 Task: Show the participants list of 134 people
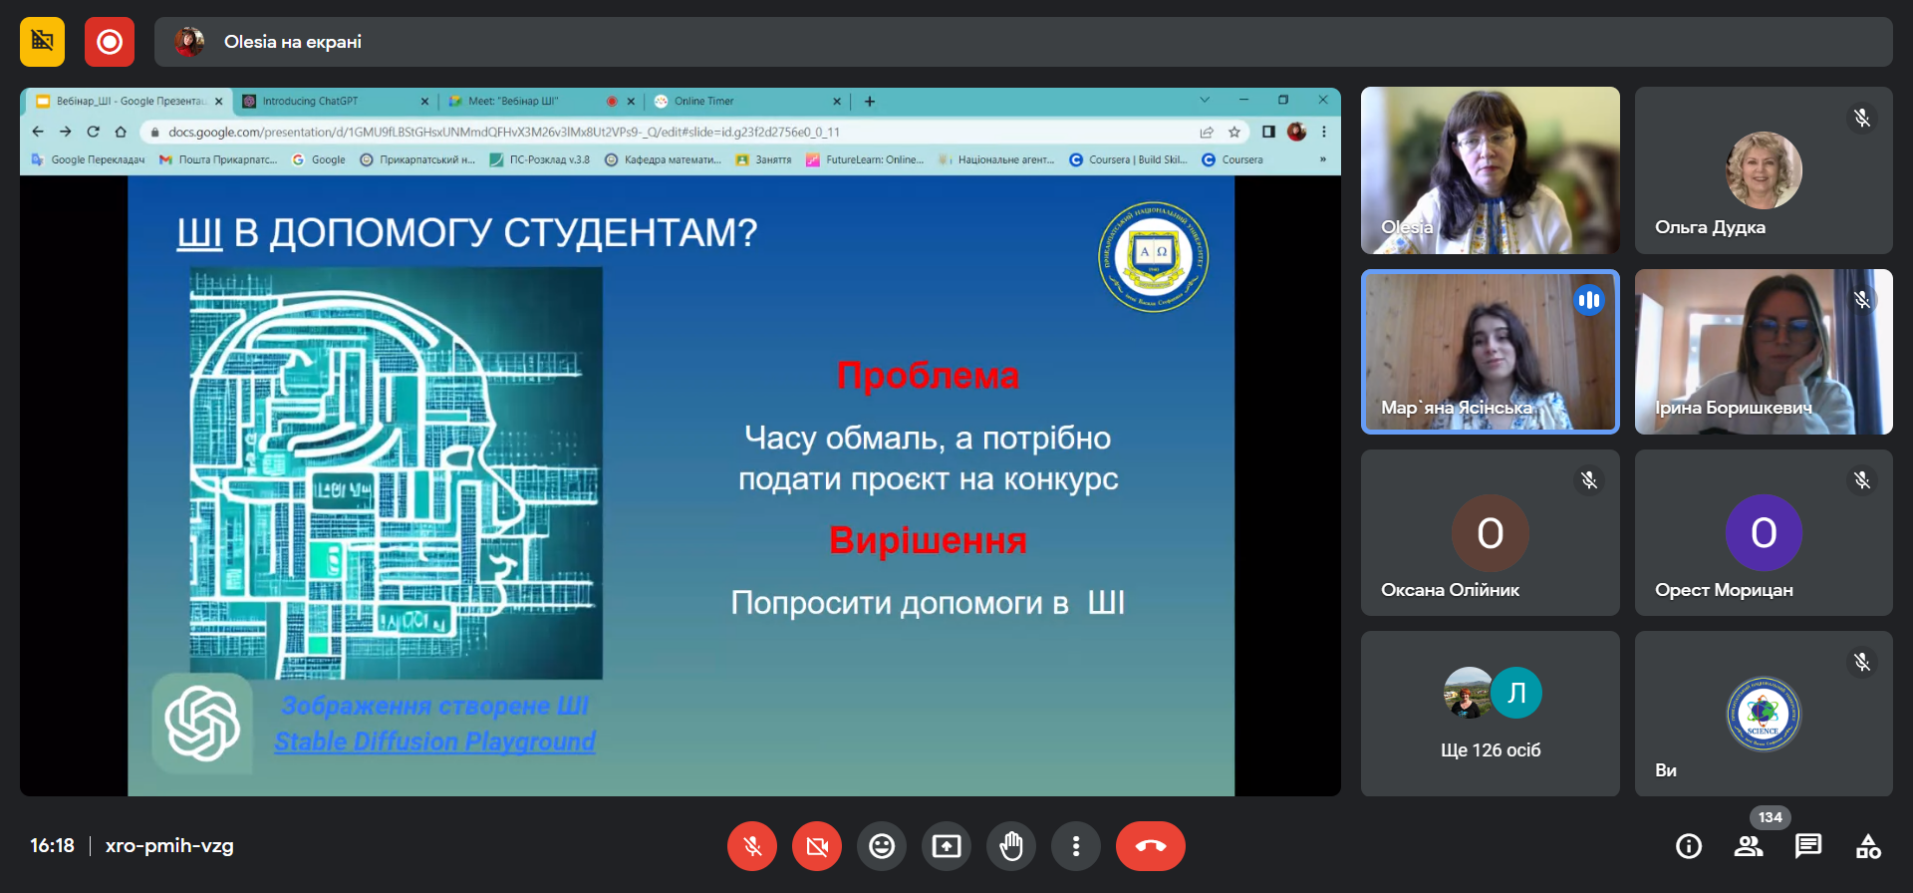1748,847
